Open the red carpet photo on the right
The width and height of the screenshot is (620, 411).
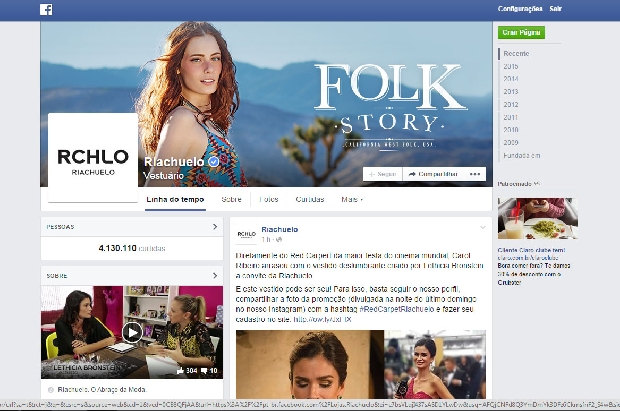click(x=435, y=364)
